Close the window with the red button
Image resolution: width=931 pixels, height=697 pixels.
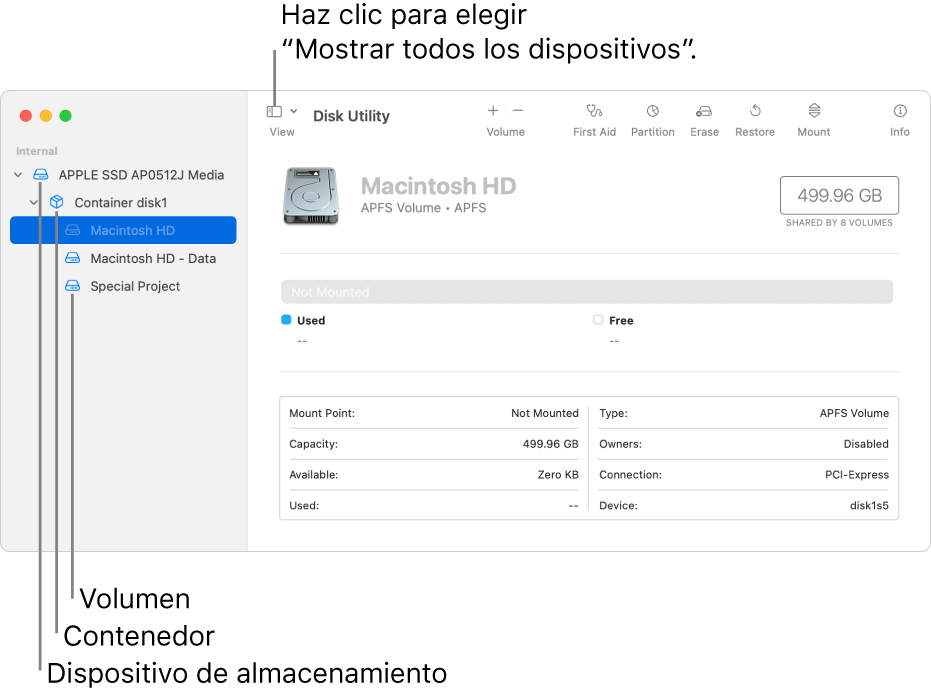coord(26,116)
